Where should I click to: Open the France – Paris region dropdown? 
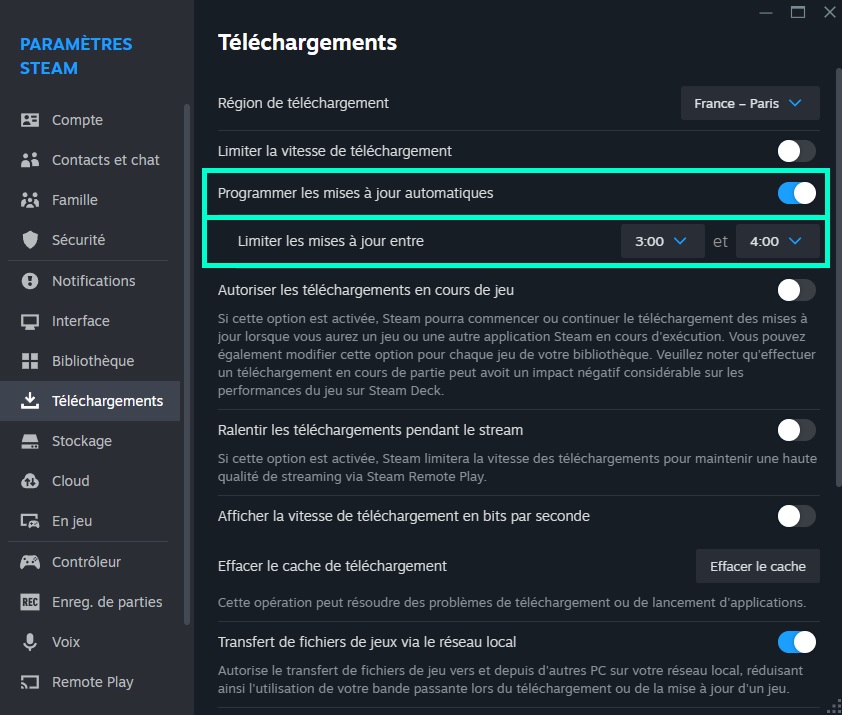(x=750, y=103)
